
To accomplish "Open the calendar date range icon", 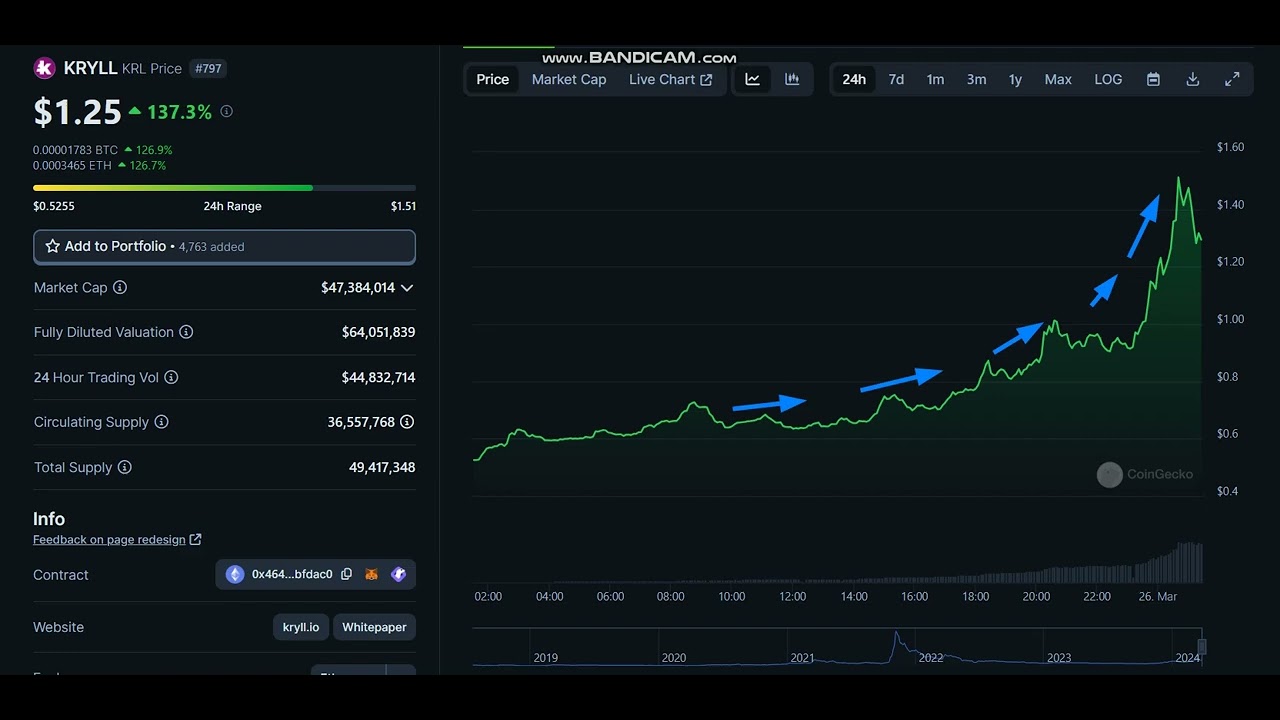I will [x=1153, y=79].
